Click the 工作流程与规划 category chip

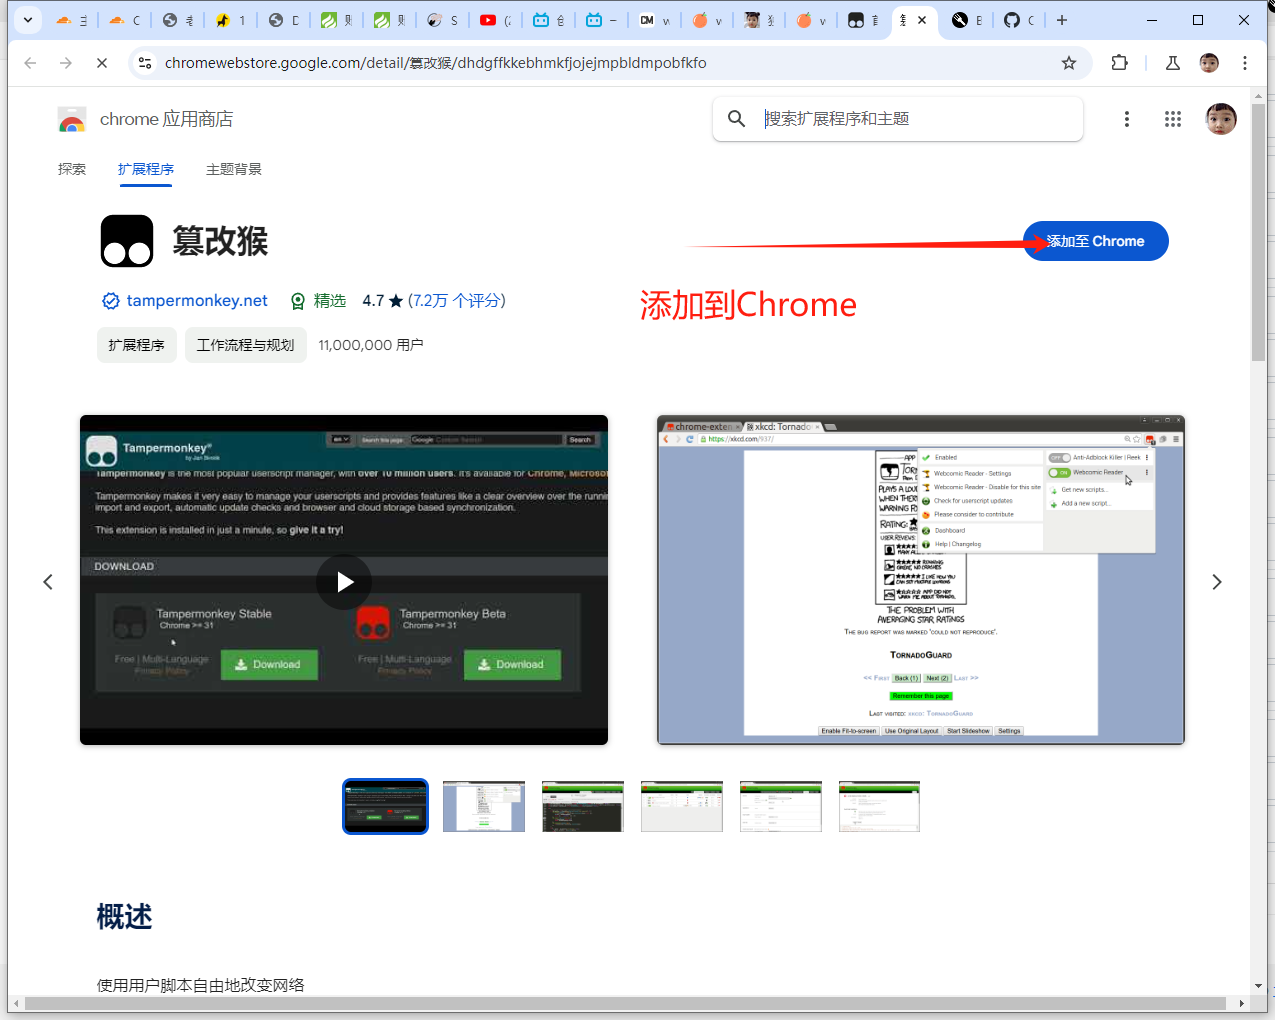(x=246, y=345)
